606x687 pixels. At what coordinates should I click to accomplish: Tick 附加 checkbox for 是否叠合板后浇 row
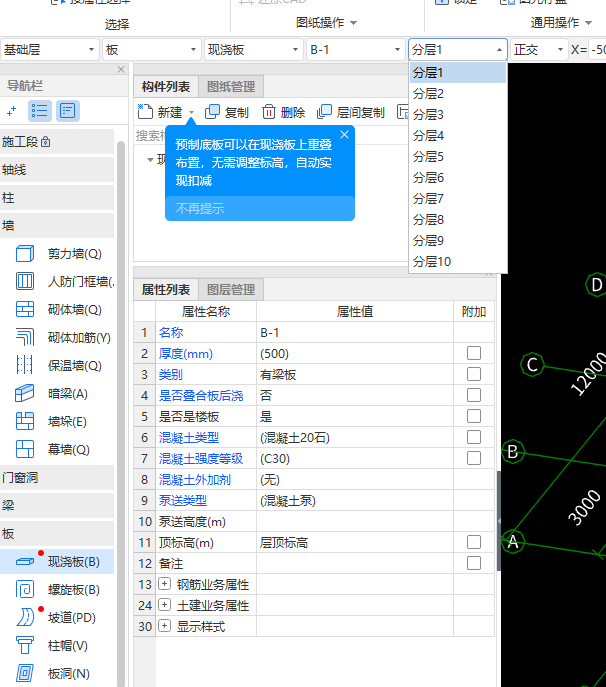[x=474, y=395]
